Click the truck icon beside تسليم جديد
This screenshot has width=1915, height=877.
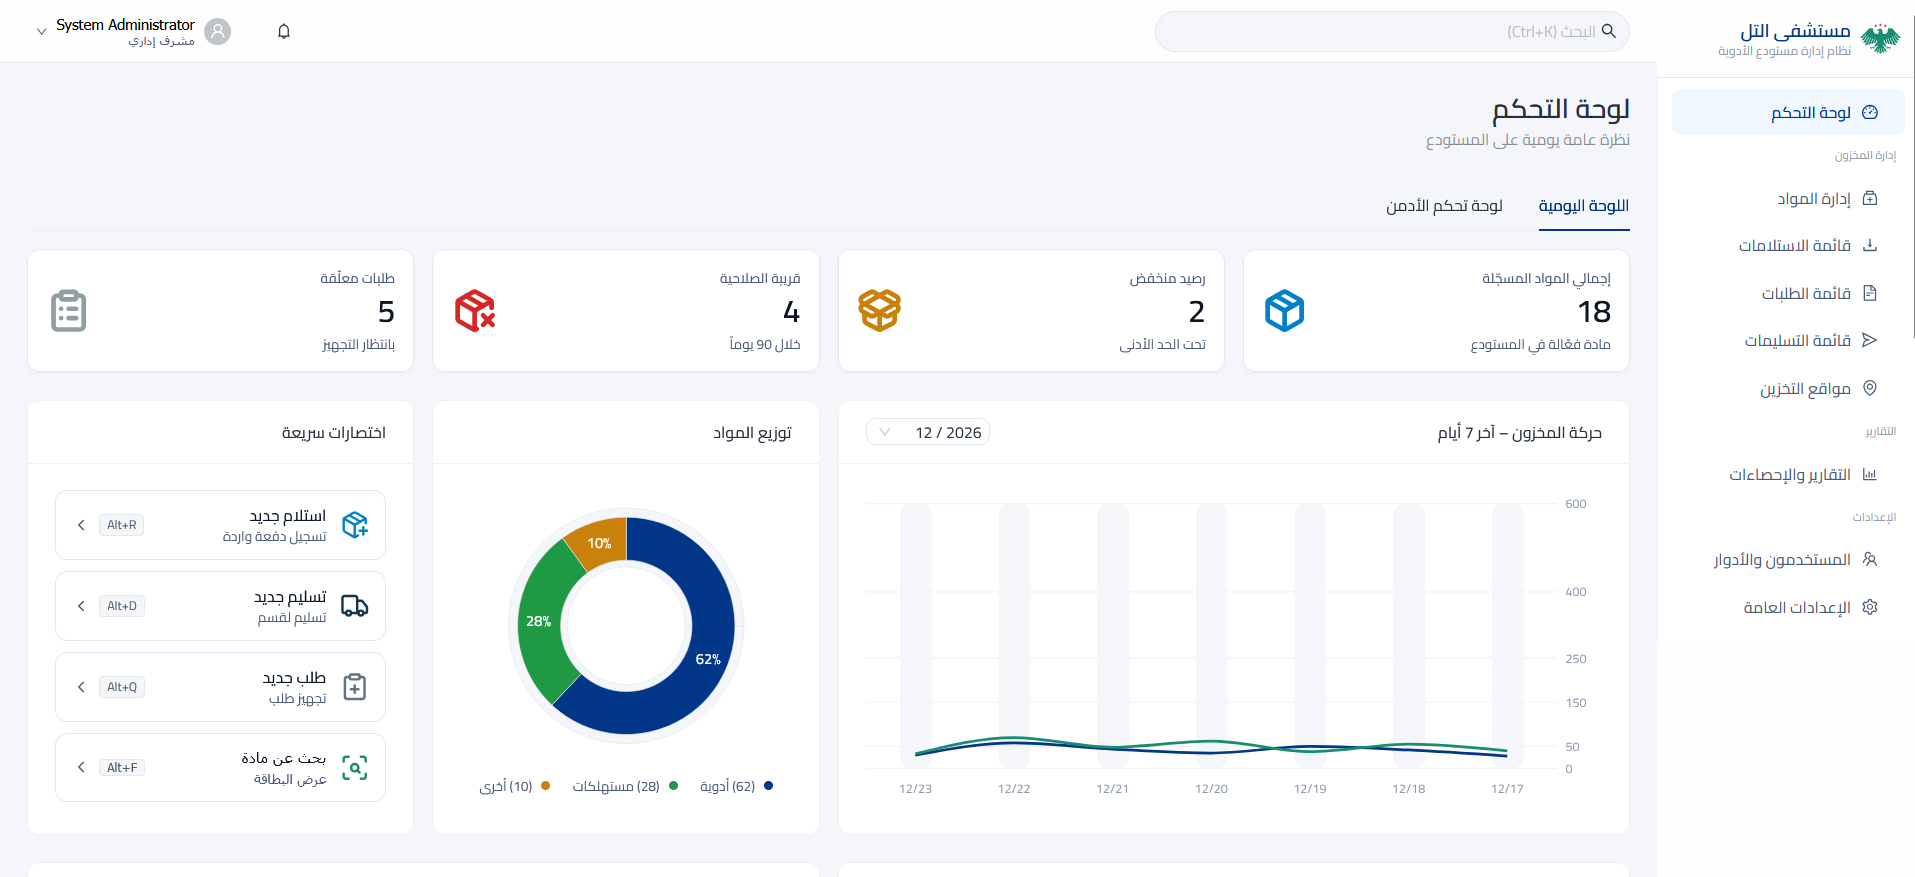(355, 606)
